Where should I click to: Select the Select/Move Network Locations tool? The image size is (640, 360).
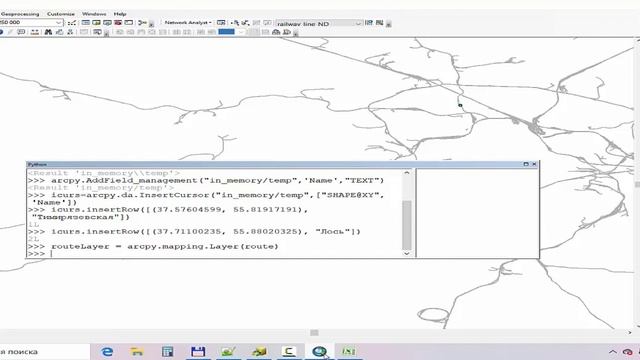245,23
